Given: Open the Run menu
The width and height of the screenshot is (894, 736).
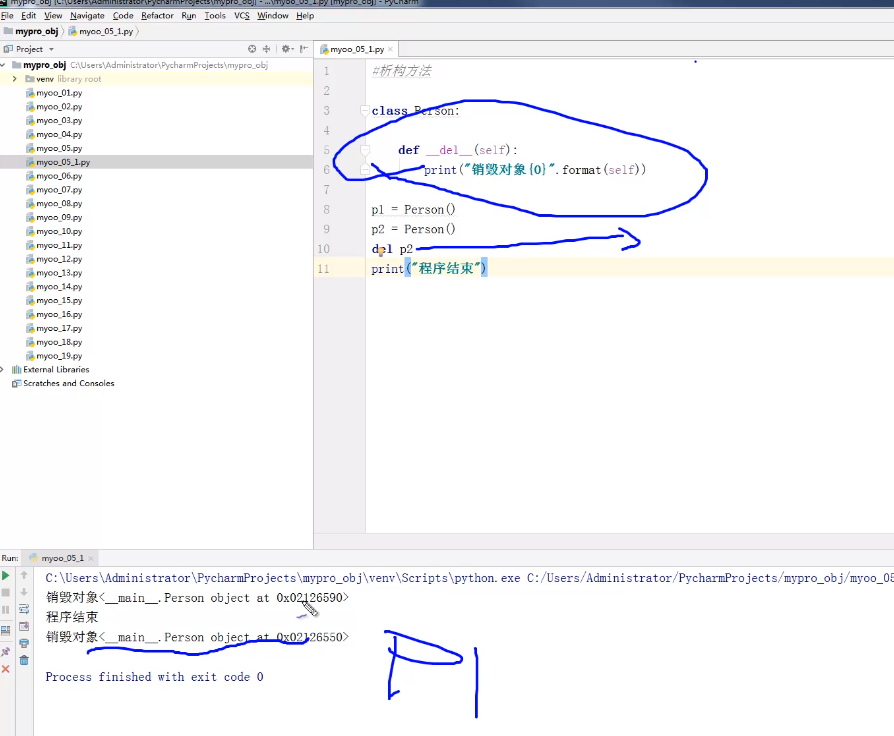Looking at the screenshot, I should coord(189,16).
